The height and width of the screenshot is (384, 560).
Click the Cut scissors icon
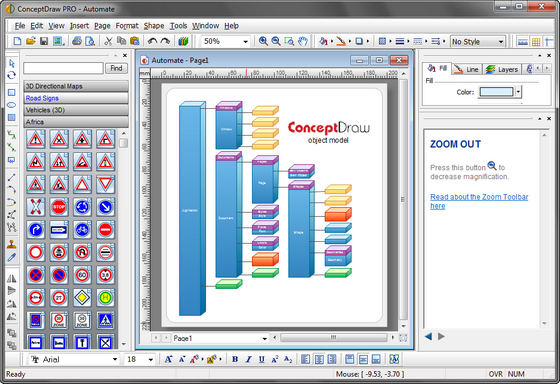pyautogui.click(x=108, y=41)
